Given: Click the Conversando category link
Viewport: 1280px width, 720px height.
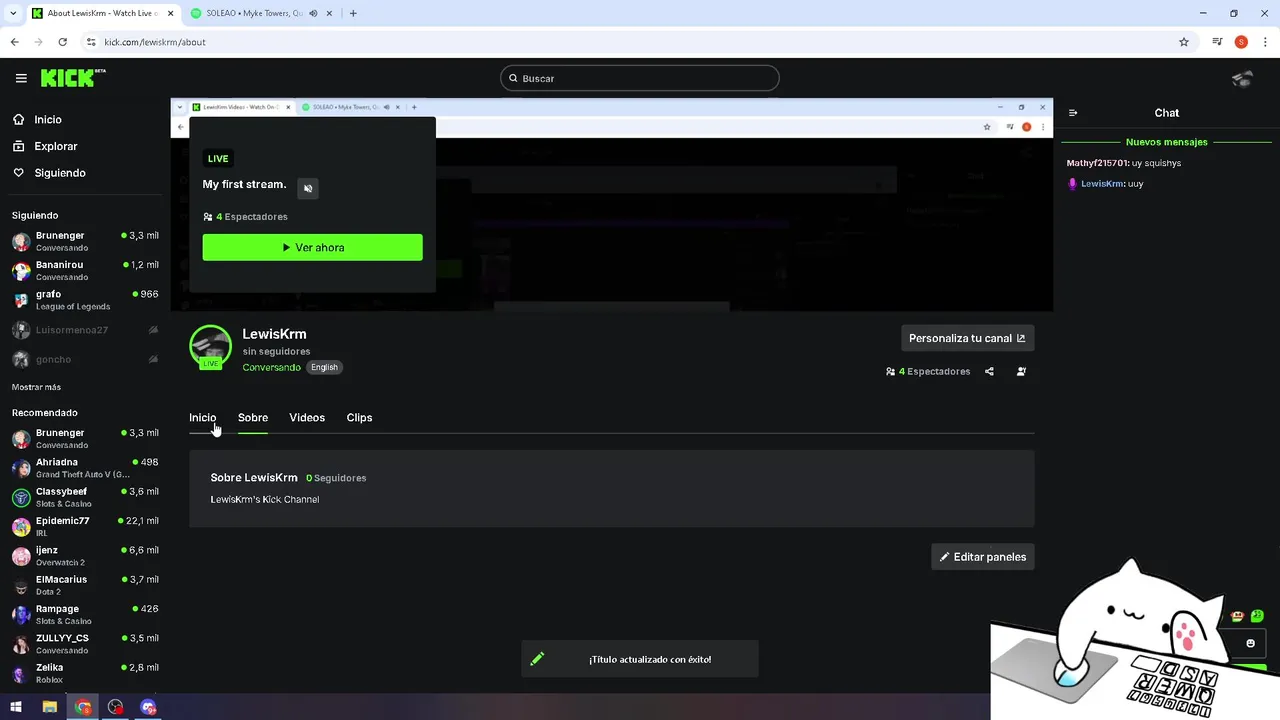Looking at the screenshot, I should pos(271,367).
